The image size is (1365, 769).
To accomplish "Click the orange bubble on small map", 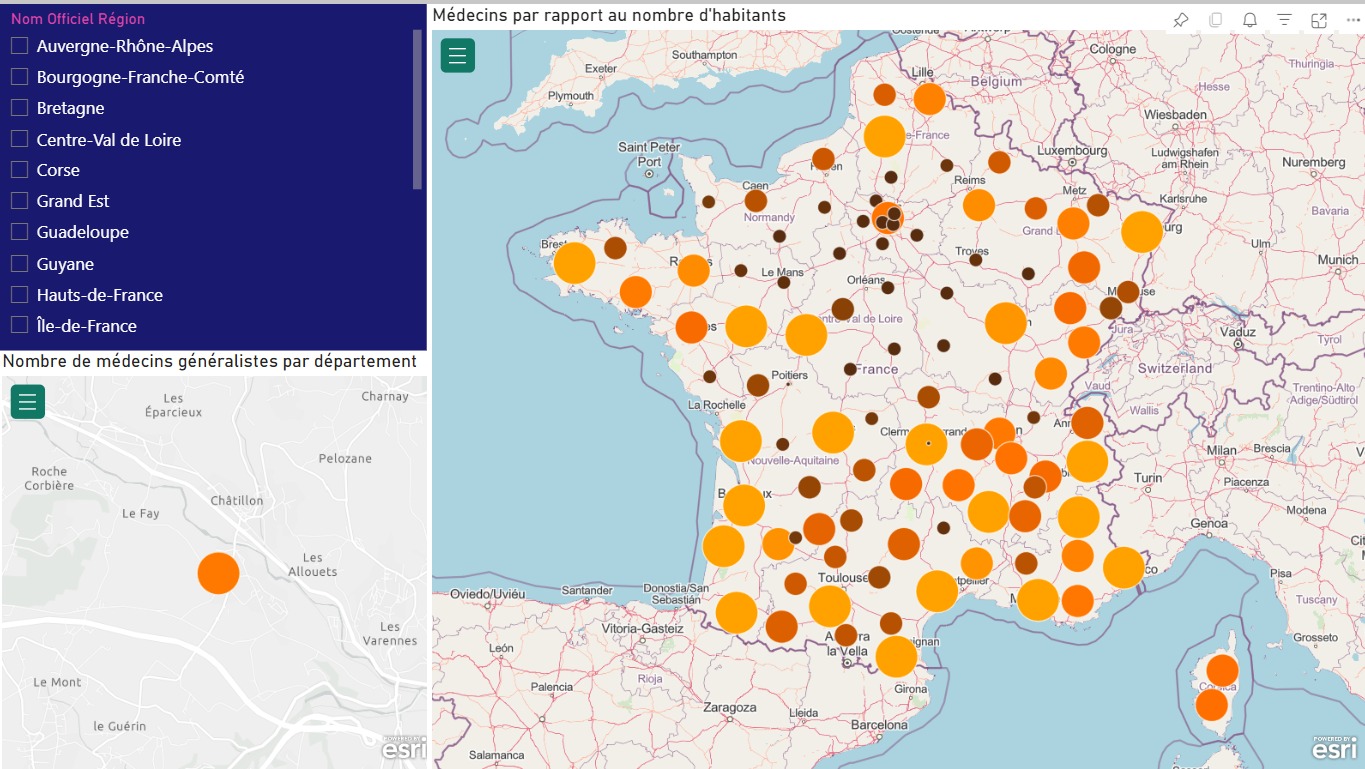I will tap(218, 573).
